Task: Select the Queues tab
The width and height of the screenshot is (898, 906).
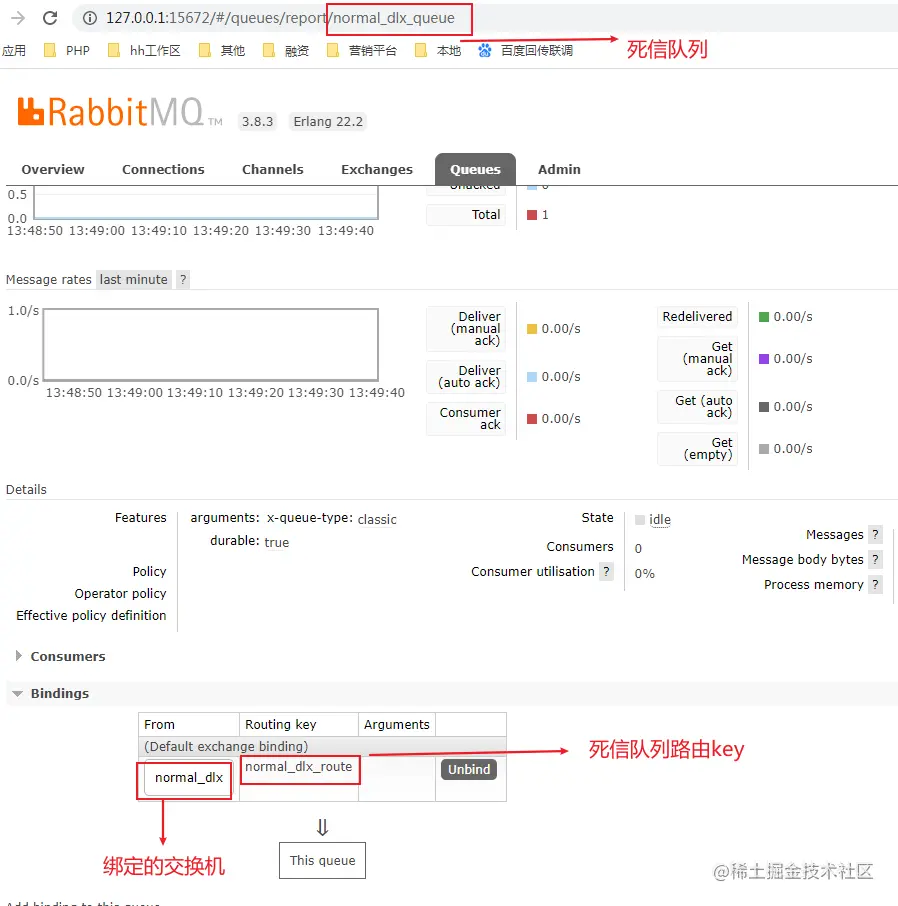Action: 475,169
